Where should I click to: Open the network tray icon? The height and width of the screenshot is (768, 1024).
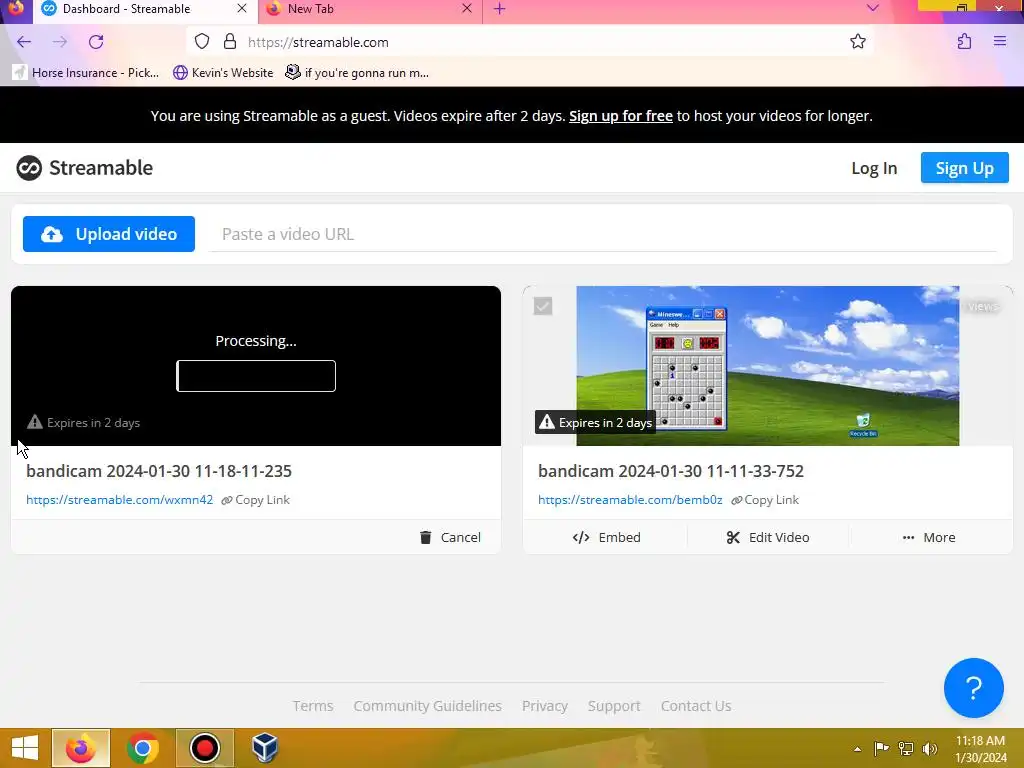(906, 749)
